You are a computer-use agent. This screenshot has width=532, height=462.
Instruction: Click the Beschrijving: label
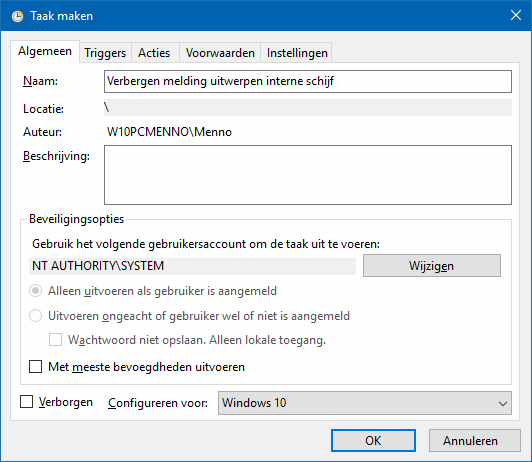point(56,156)
